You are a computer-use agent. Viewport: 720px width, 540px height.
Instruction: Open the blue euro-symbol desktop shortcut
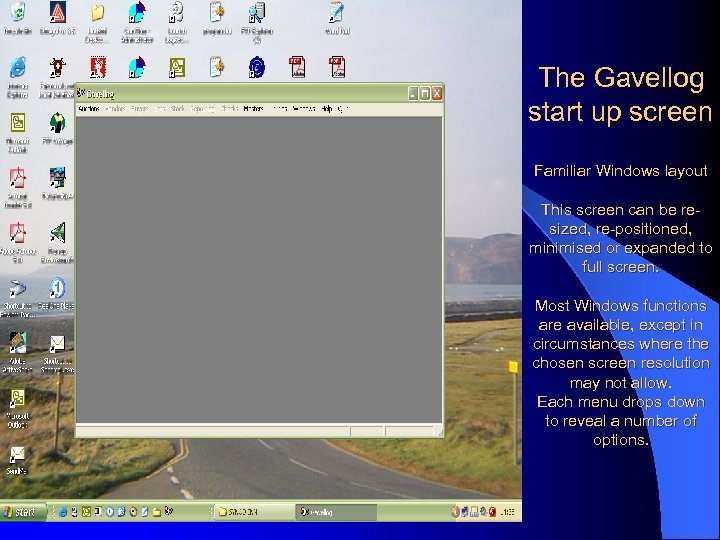point(257,68)
